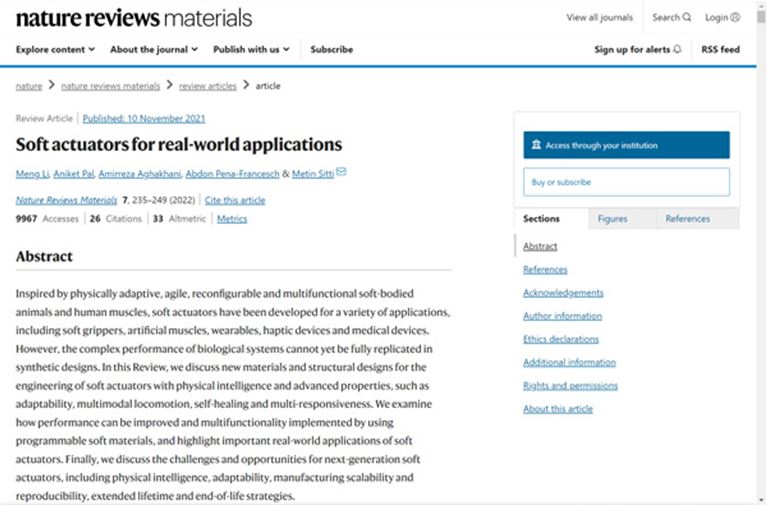Click View all journals
The height and width of the screenshot is (519, 773).
pyautogui.click(x=599, y=18)
